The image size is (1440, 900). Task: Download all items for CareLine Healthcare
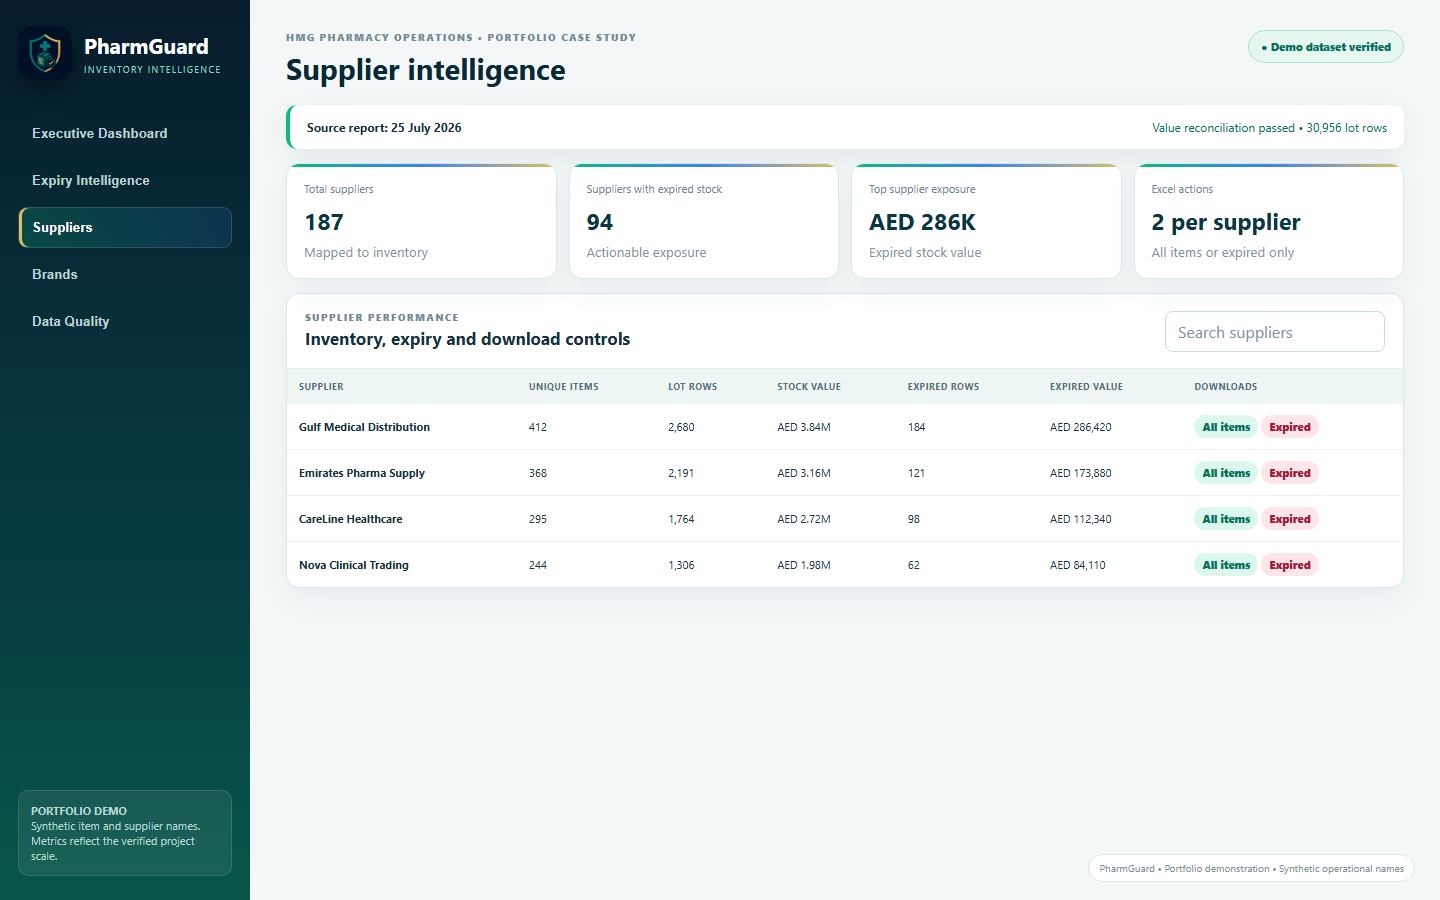coord(1226,519)
